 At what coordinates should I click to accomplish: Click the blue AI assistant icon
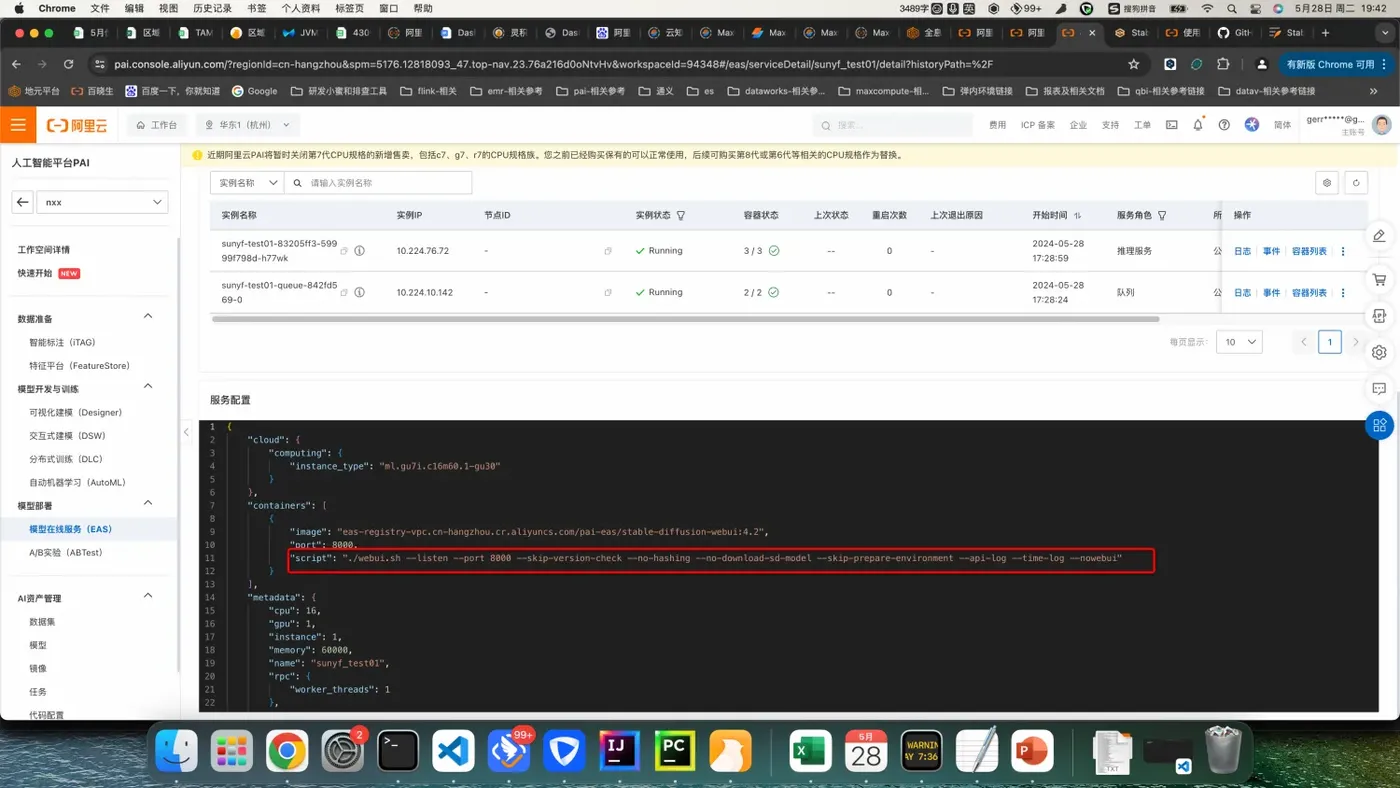point(1252,125)
